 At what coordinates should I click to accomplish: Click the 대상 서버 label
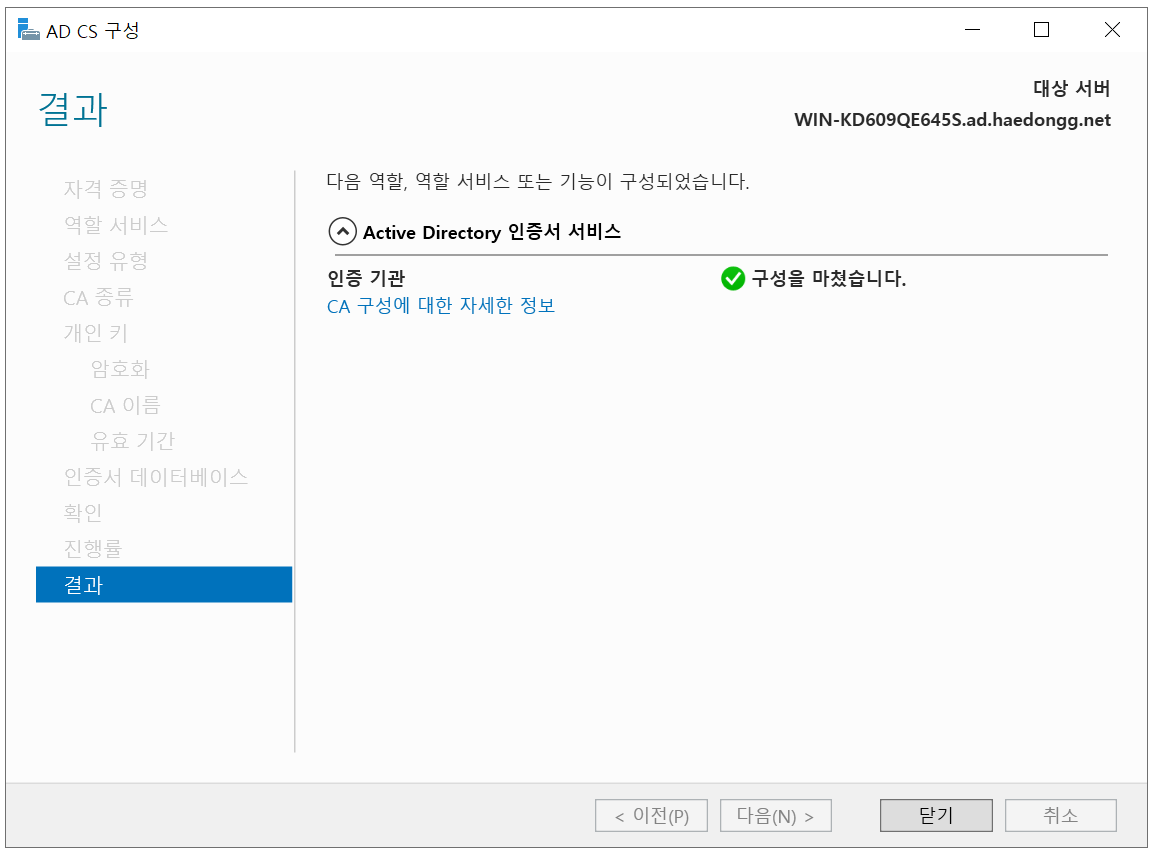pyautogui.click(x=1071, y=88)
